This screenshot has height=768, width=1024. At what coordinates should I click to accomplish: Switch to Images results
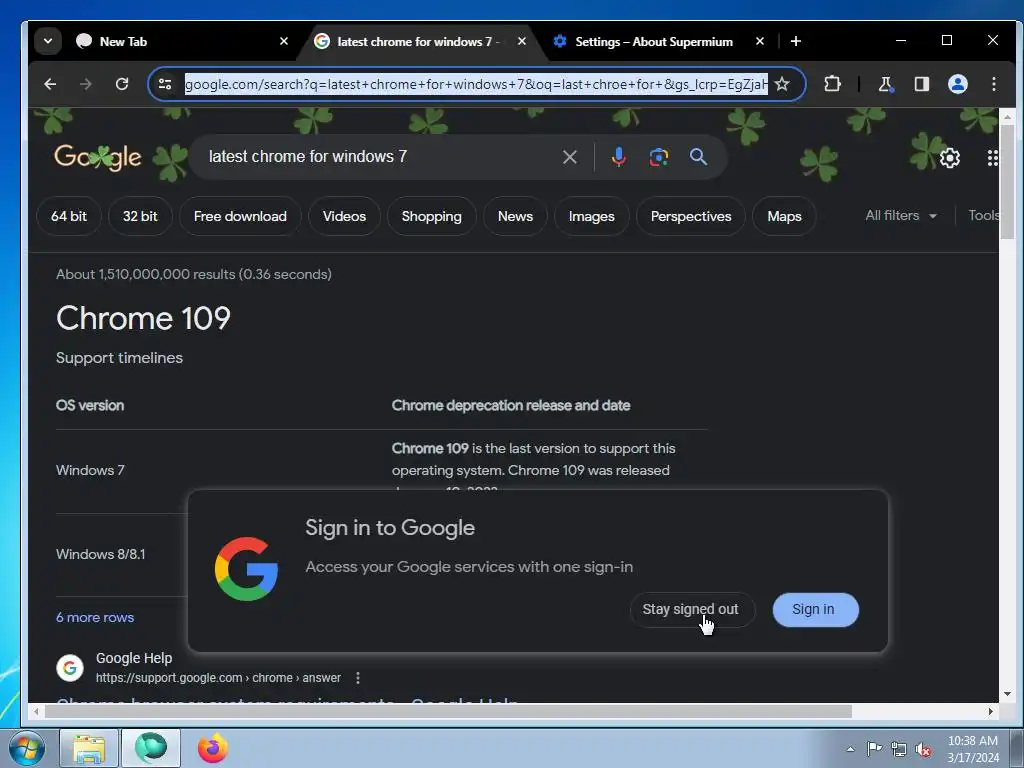click(x=592, y=216)
